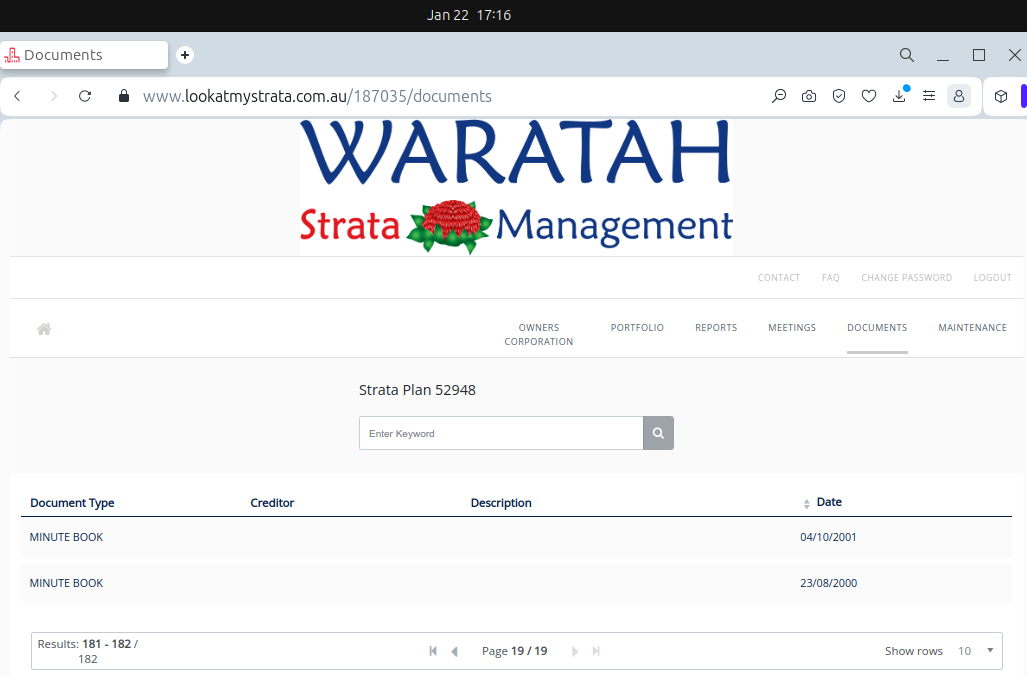Jump to the last results page
This screenshot has height=676, width=1027.
[596, 651]
